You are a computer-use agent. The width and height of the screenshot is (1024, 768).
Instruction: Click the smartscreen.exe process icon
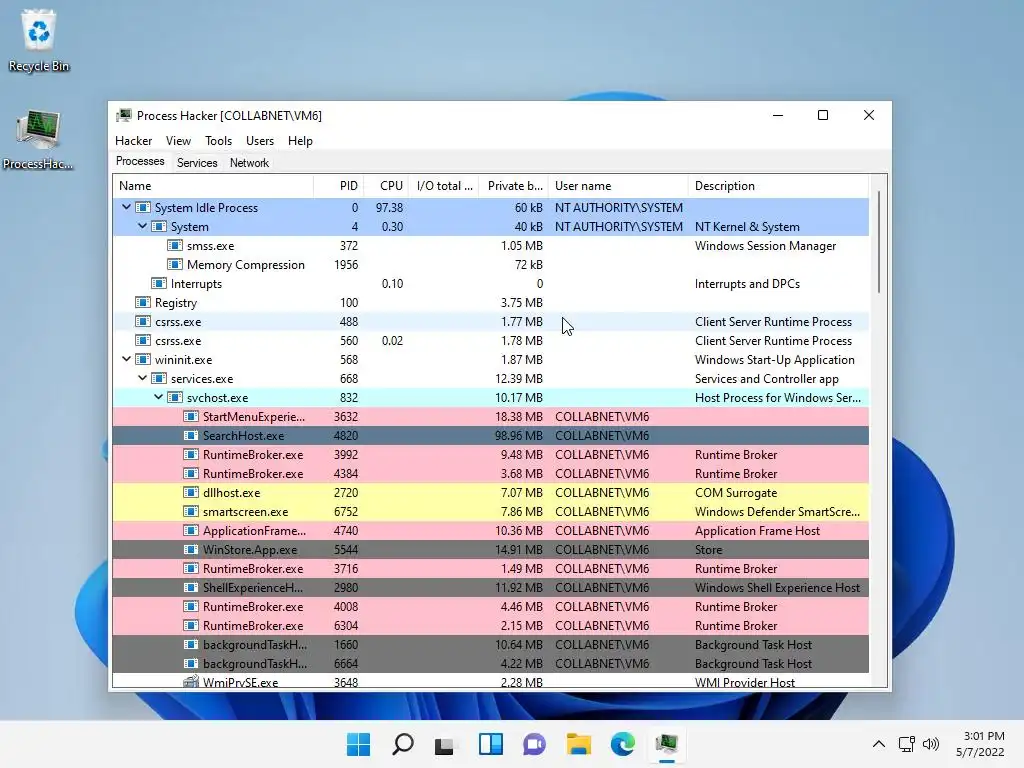(x=191, y=511)
